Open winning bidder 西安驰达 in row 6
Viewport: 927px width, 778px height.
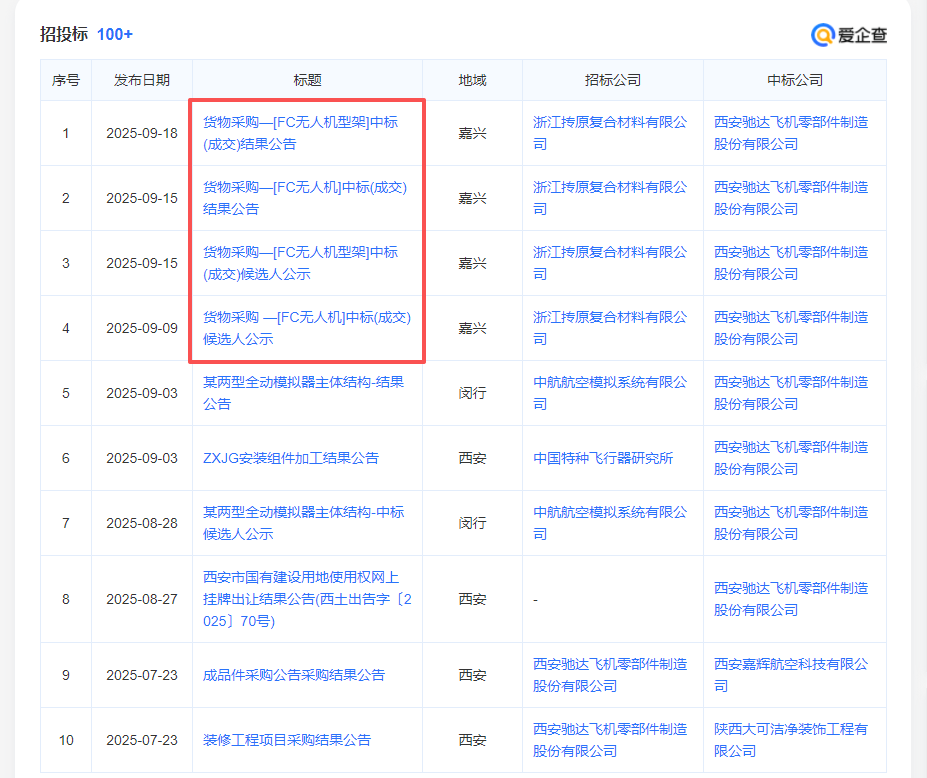click(x=791, y=458)
